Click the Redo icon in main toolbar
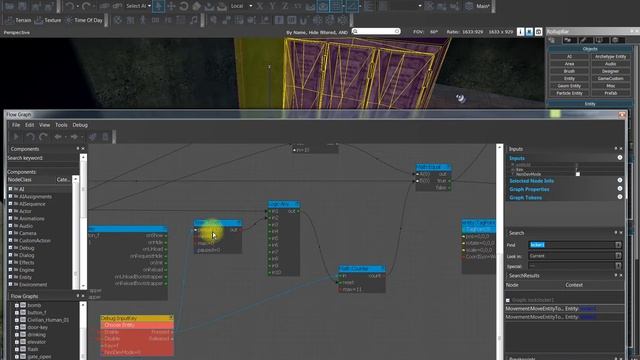 87,6
